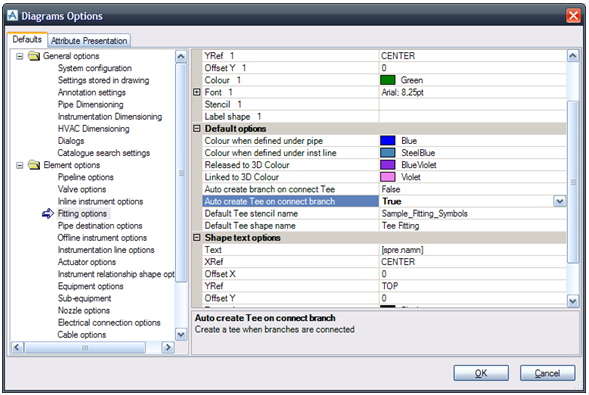The height and width of the screenshot is (395, 589).
Task: Select Electrical connection options item
Action: (109, 323)
